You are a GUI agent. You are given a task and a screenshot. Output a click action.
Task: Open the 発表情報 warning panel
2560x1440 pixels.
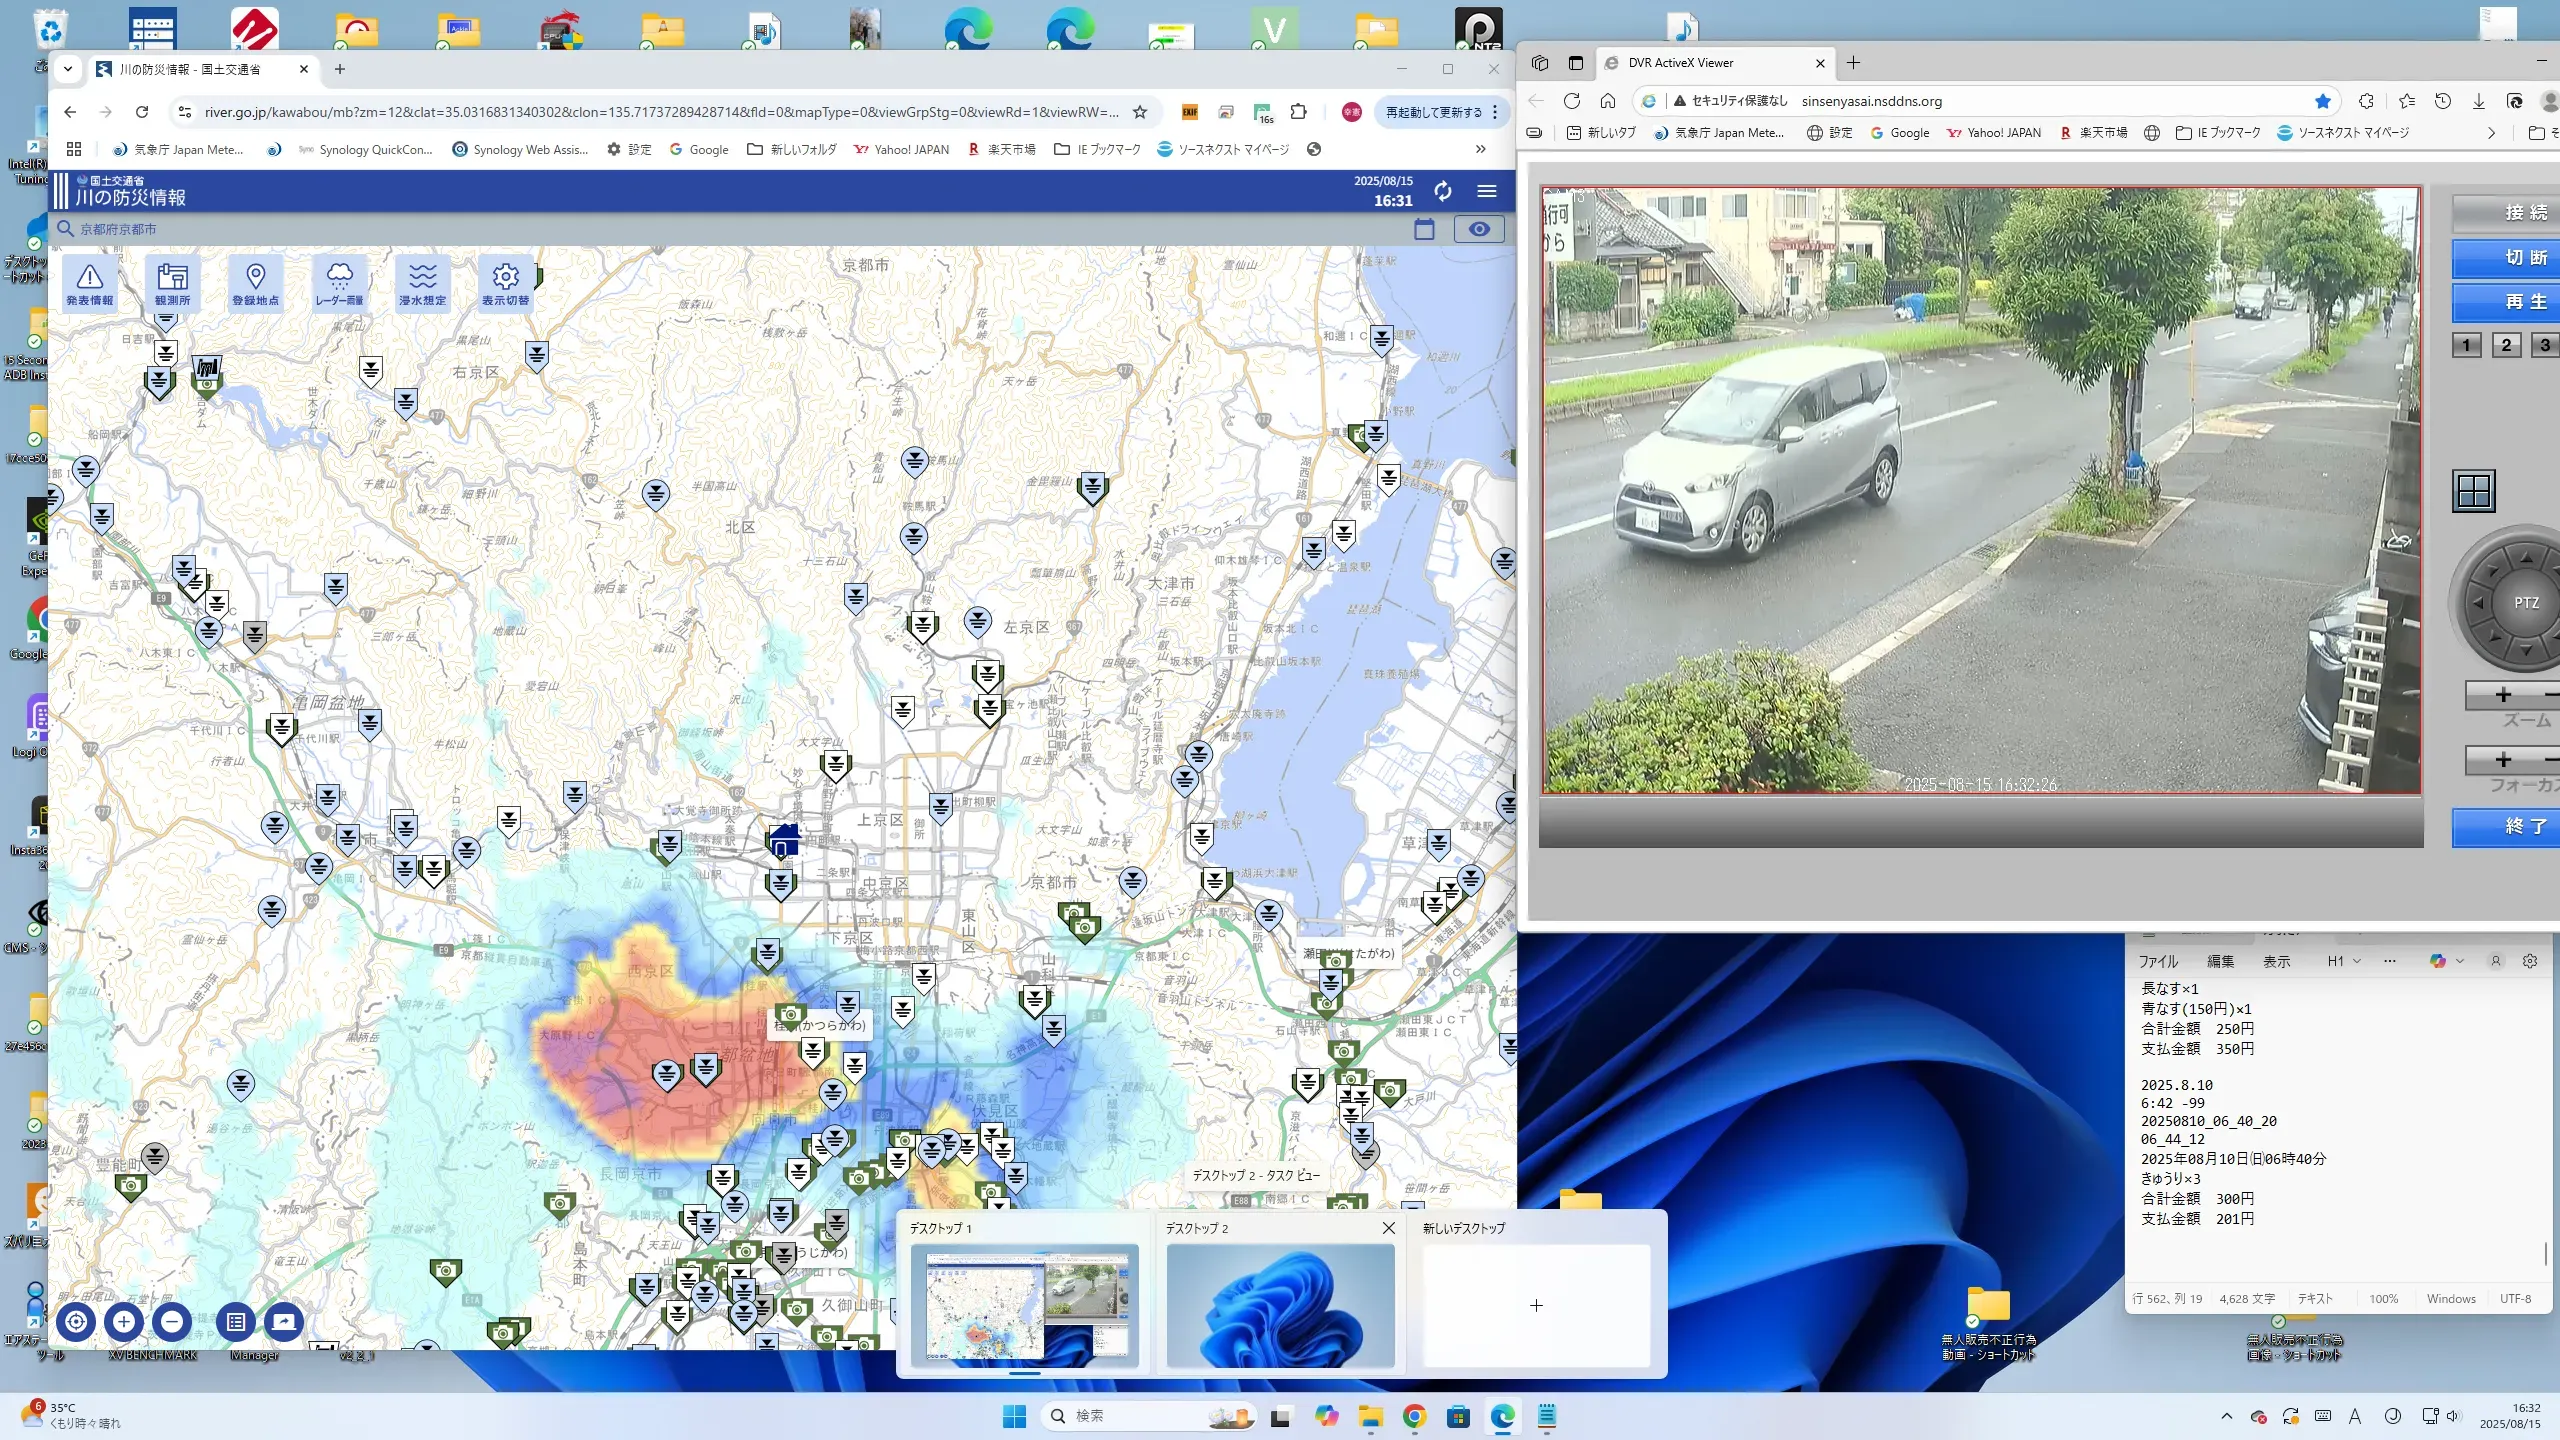tap(90, 284)
